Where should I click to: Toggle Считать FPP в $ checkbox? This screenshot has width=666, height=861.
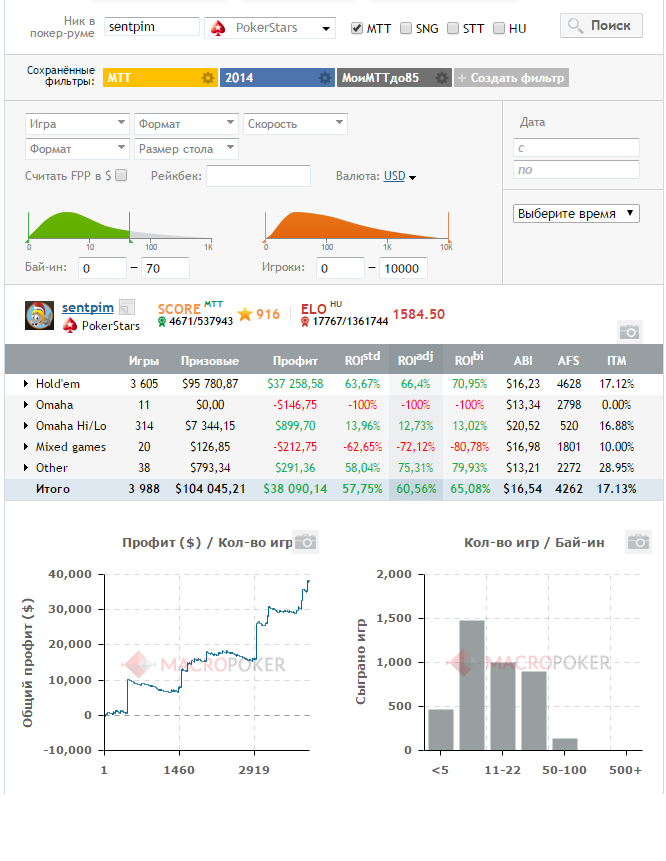(121, 175)
